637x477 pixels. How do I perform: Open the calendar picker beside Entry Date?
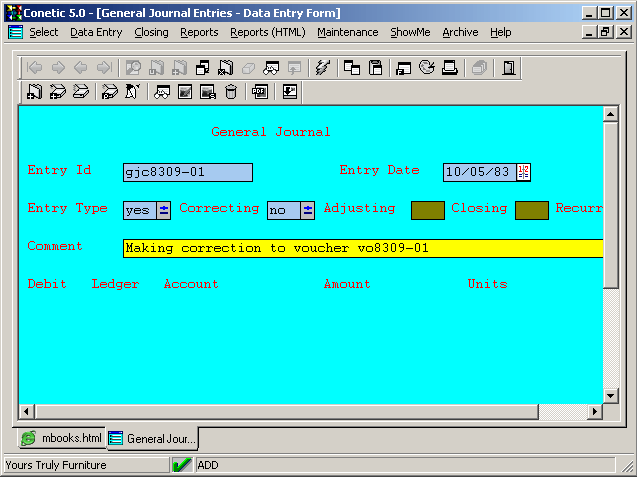(523, 172)
